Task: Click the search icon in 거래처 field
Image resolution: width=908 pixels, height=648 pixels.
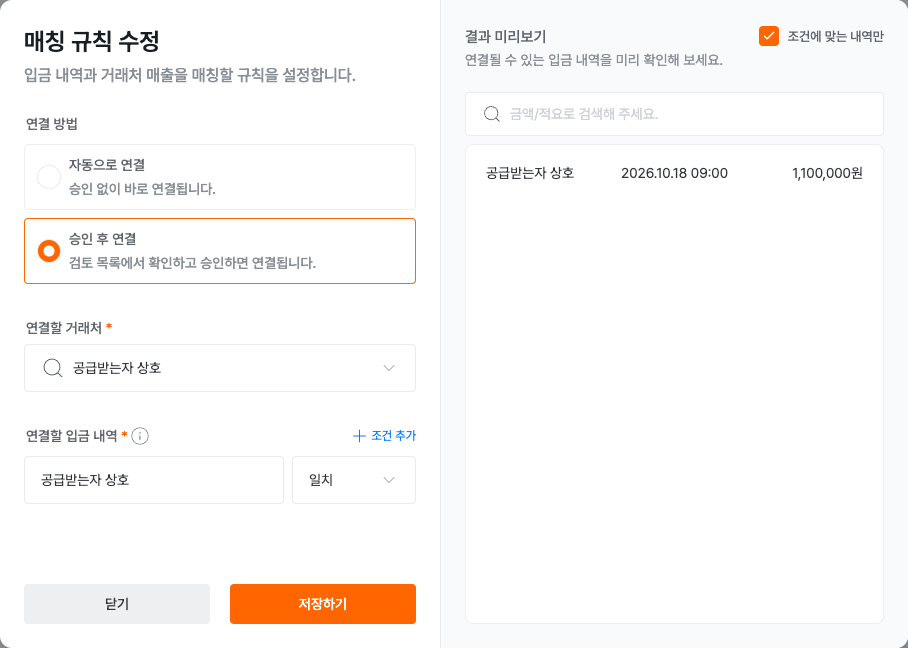Action: 53,368
